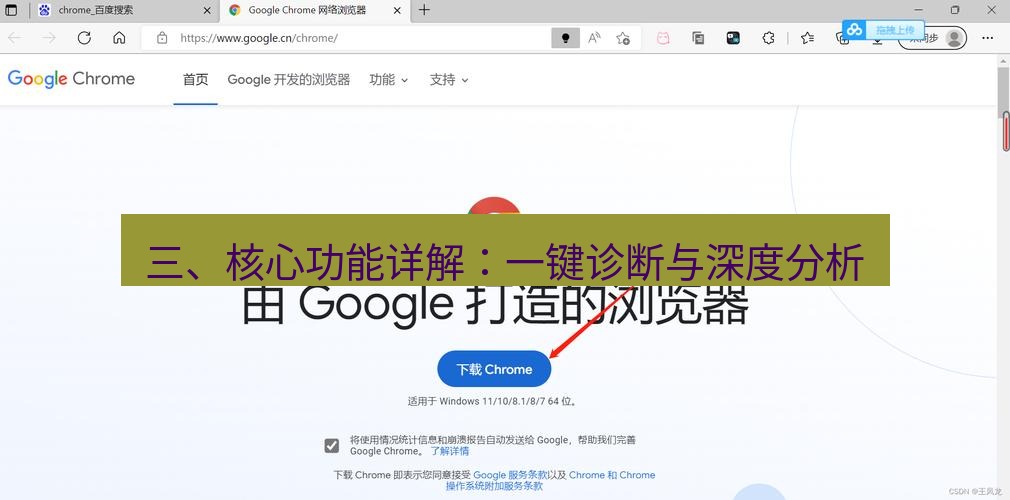Open a new browser tab

click(x=424, y=10)
